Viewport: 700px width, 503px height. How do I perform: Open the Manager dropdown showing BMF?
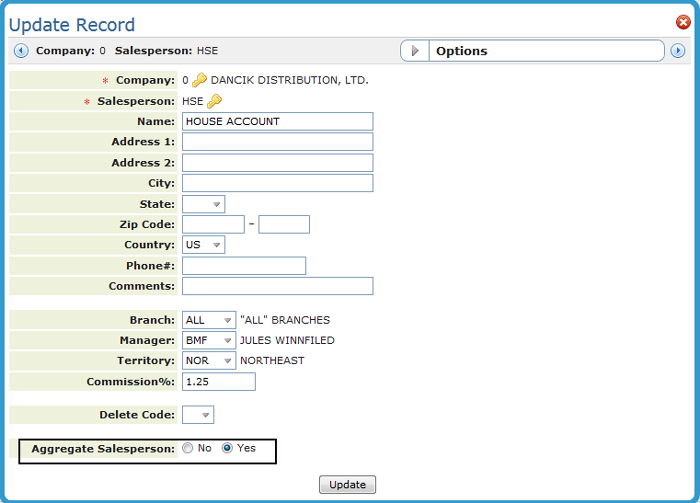209,341
